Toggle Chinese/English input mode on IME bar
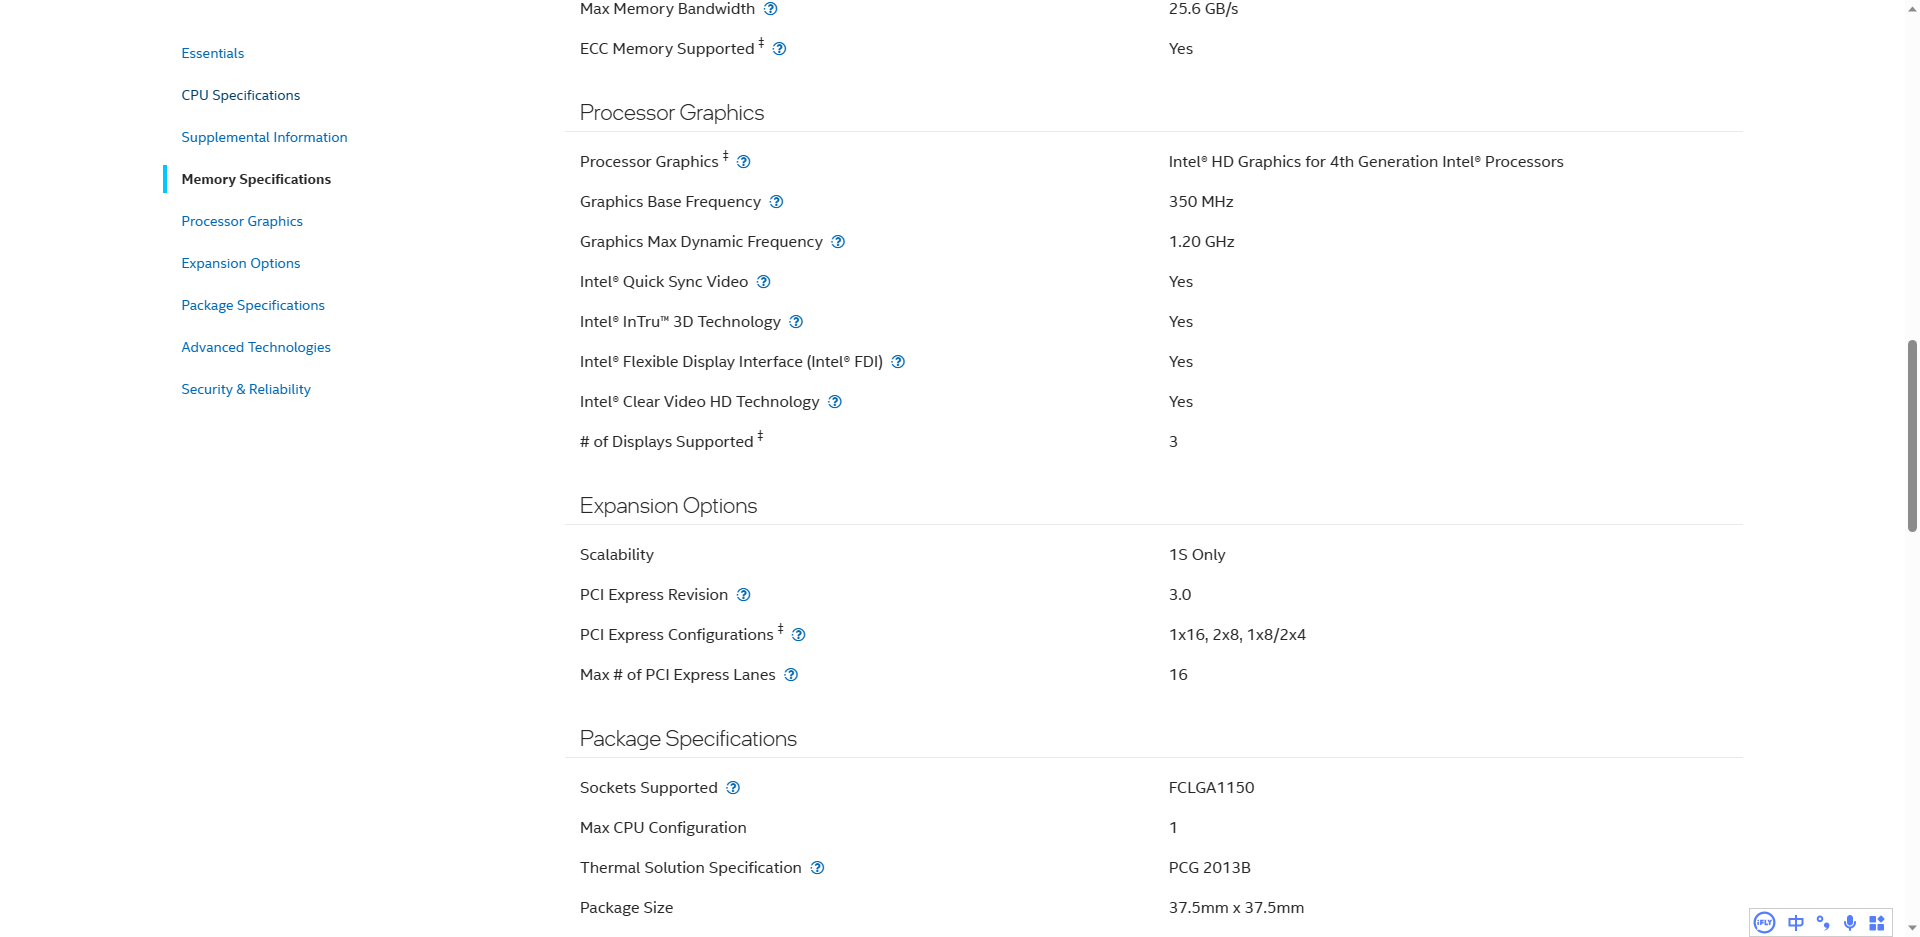Image resolution: width=1920 pixels, height=937 pixels. (1796, 923)
